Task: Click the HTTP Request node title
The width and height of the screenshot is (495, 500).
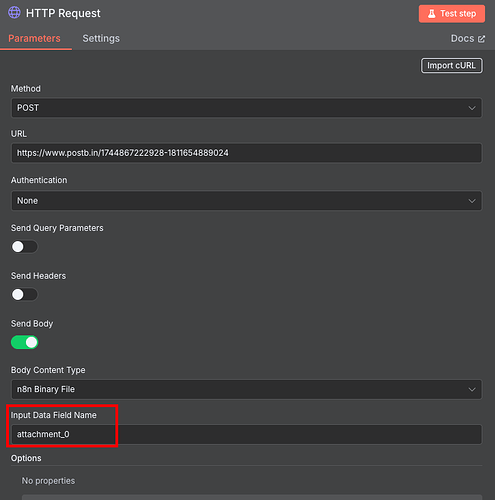Action: pos(63,13)
